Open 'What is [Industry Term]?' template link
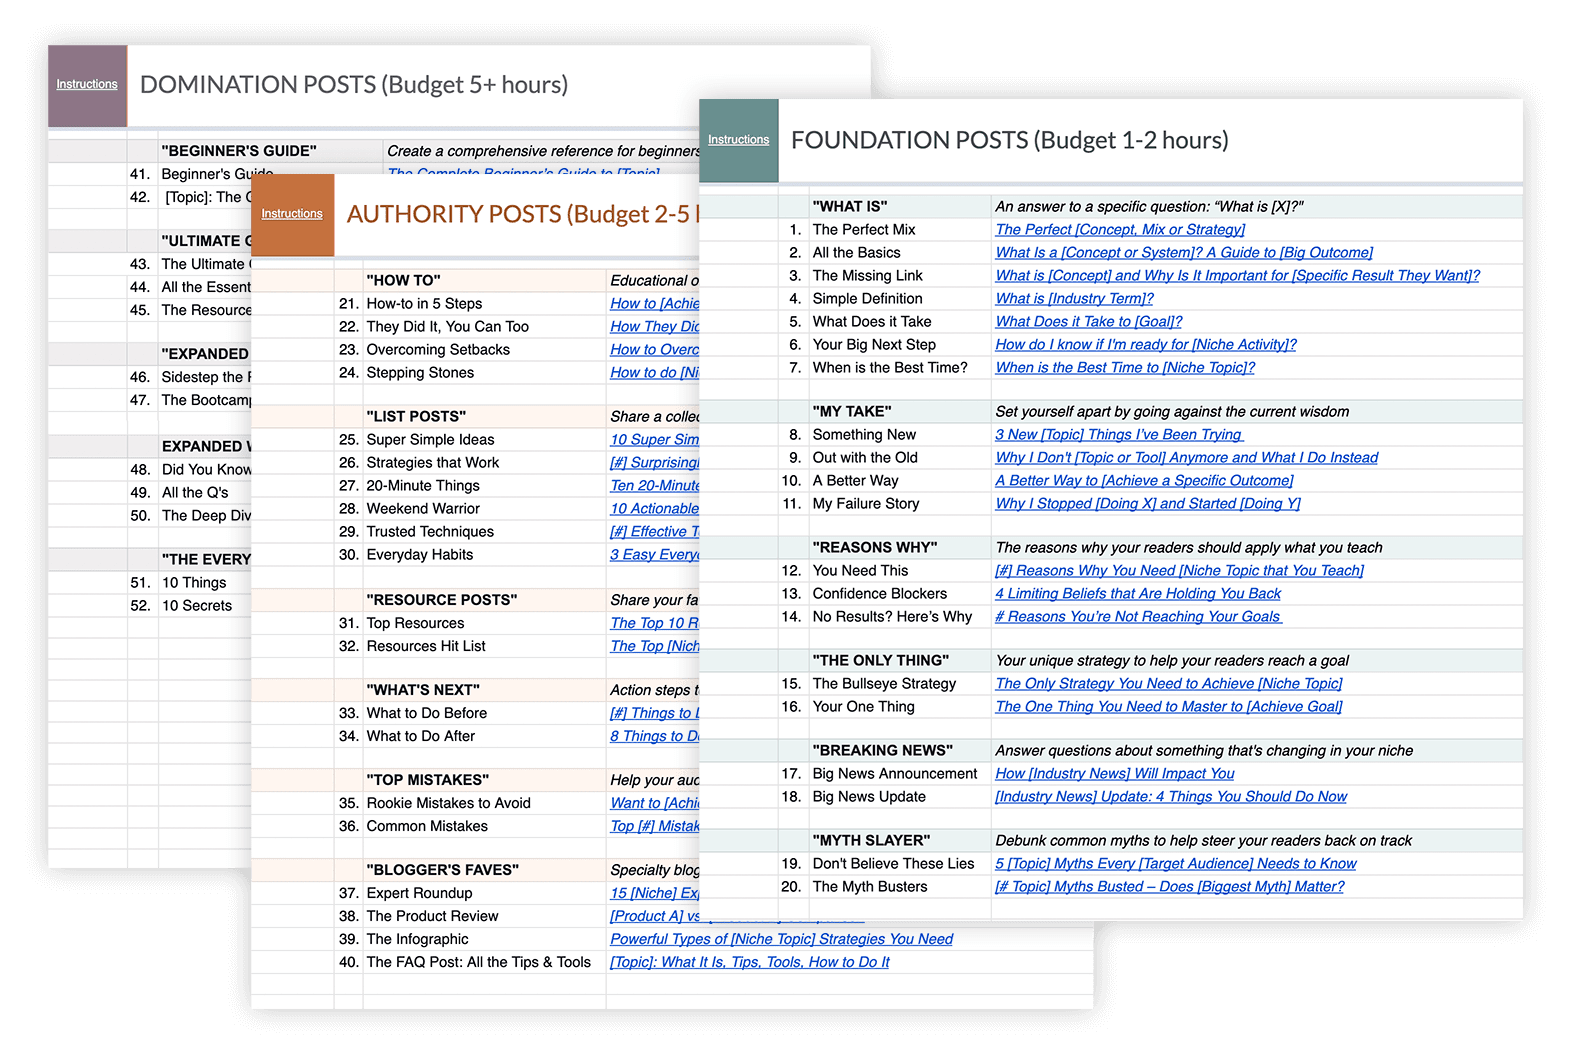The image size is (1581, 1058). (x=1074, y=299)
